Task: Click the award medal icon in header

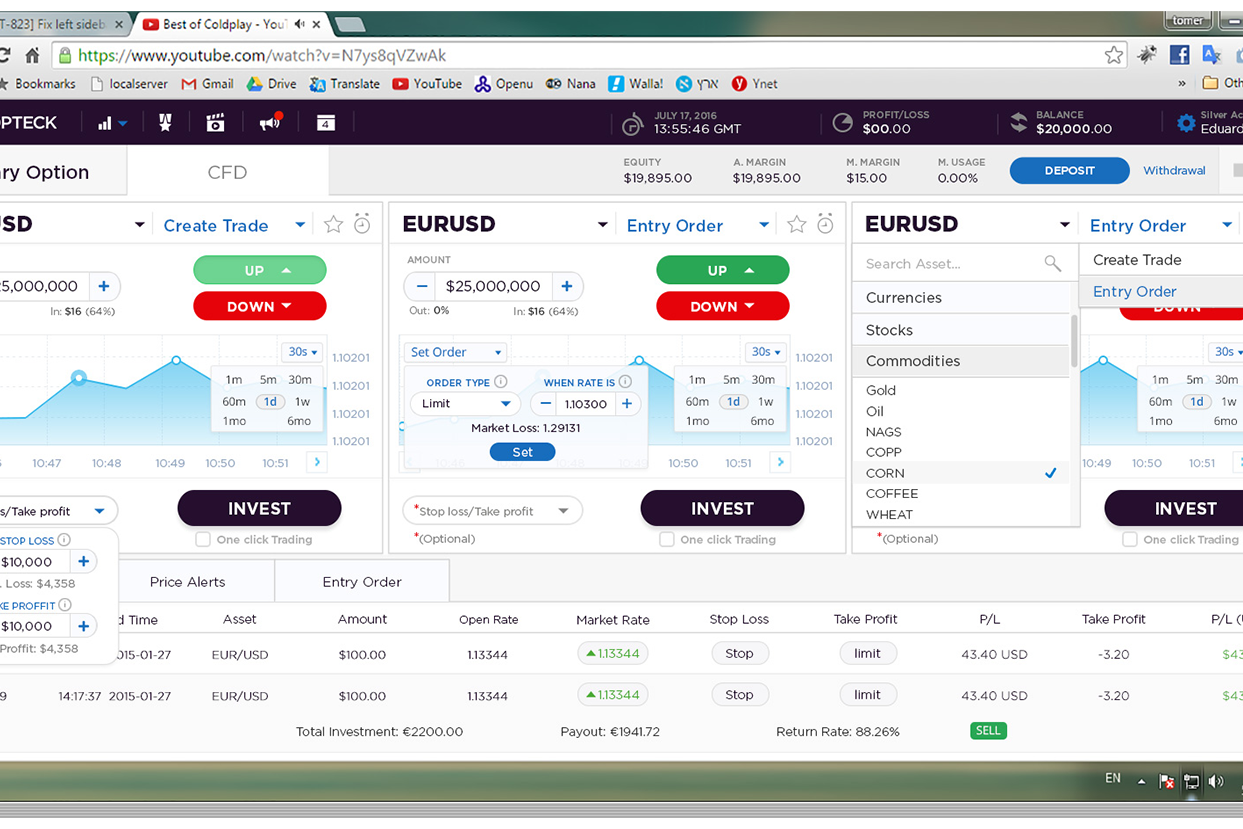Action: point(165,122)
